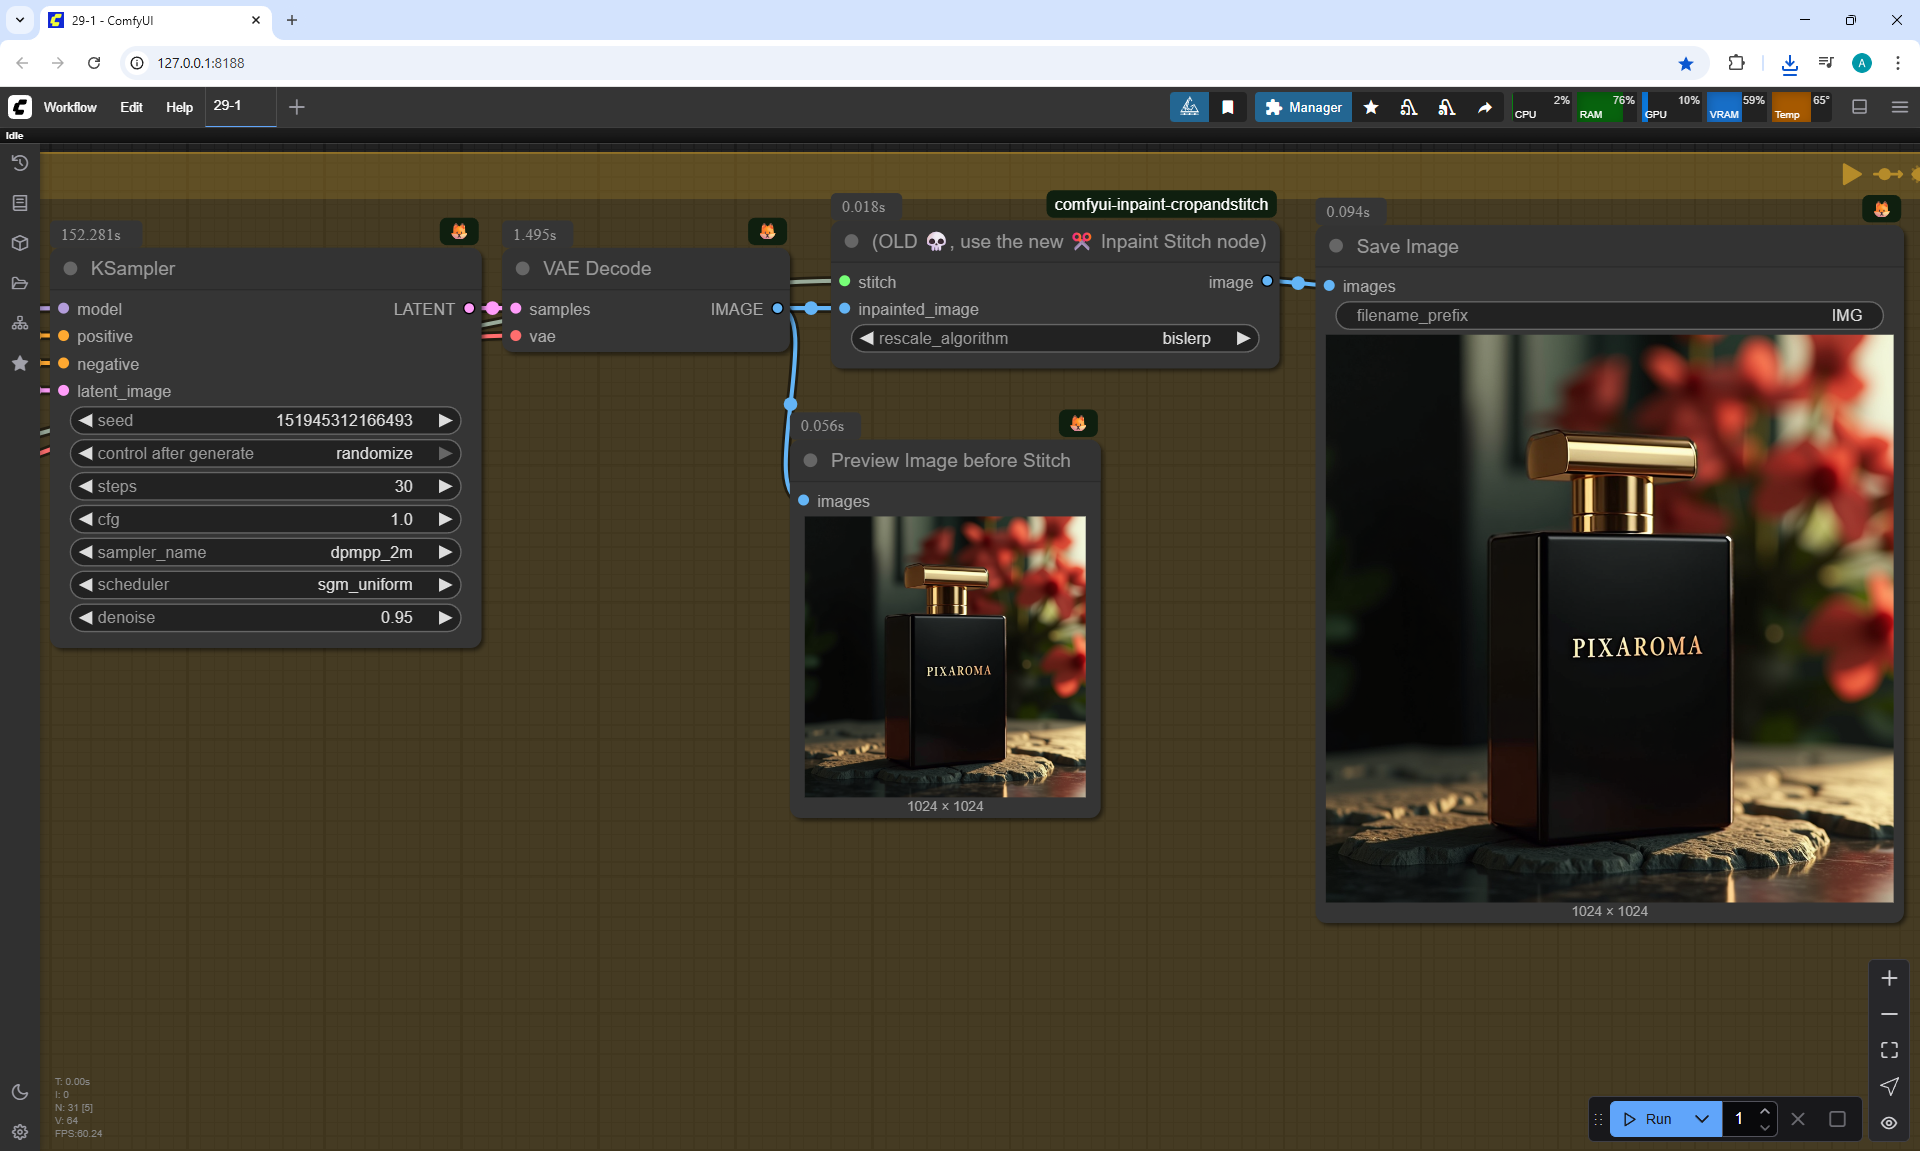Increase the denoise value with right arrow
Image resolution: width=1920 pixels, height=1151 pixels.
click(445, 617)
